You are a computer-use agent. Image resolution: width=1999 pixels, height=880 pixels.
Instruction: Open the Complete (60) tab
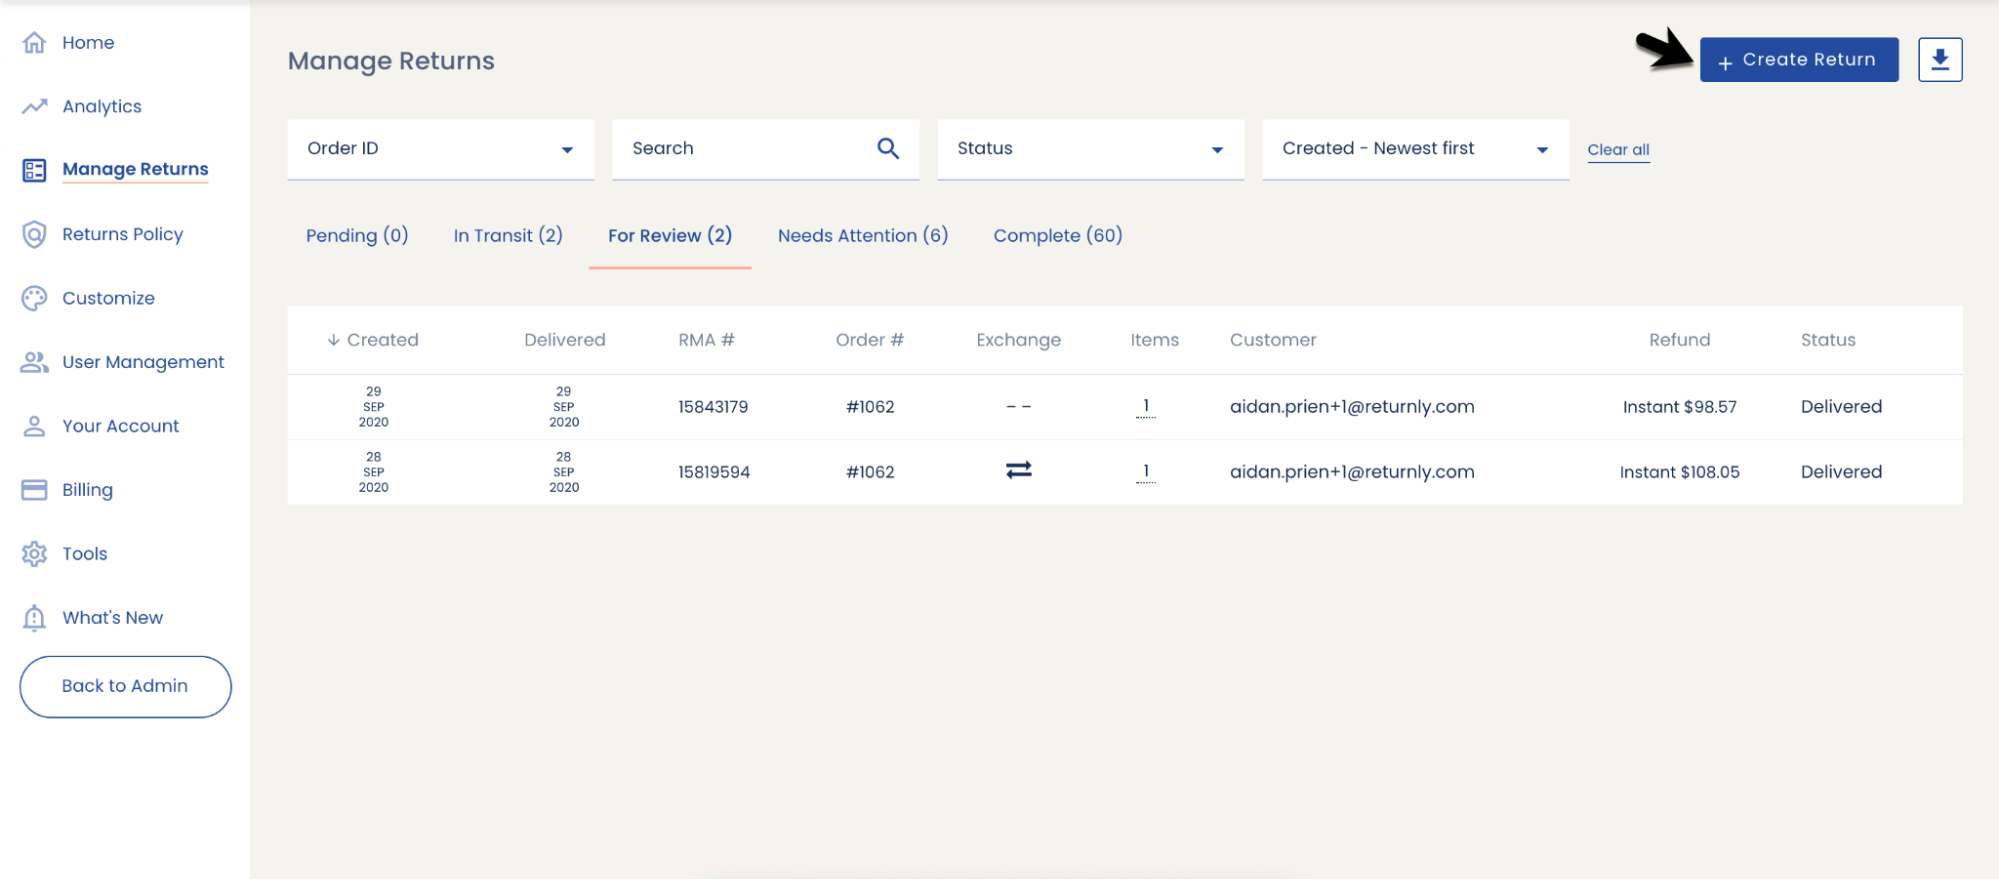click(1058, 236)
